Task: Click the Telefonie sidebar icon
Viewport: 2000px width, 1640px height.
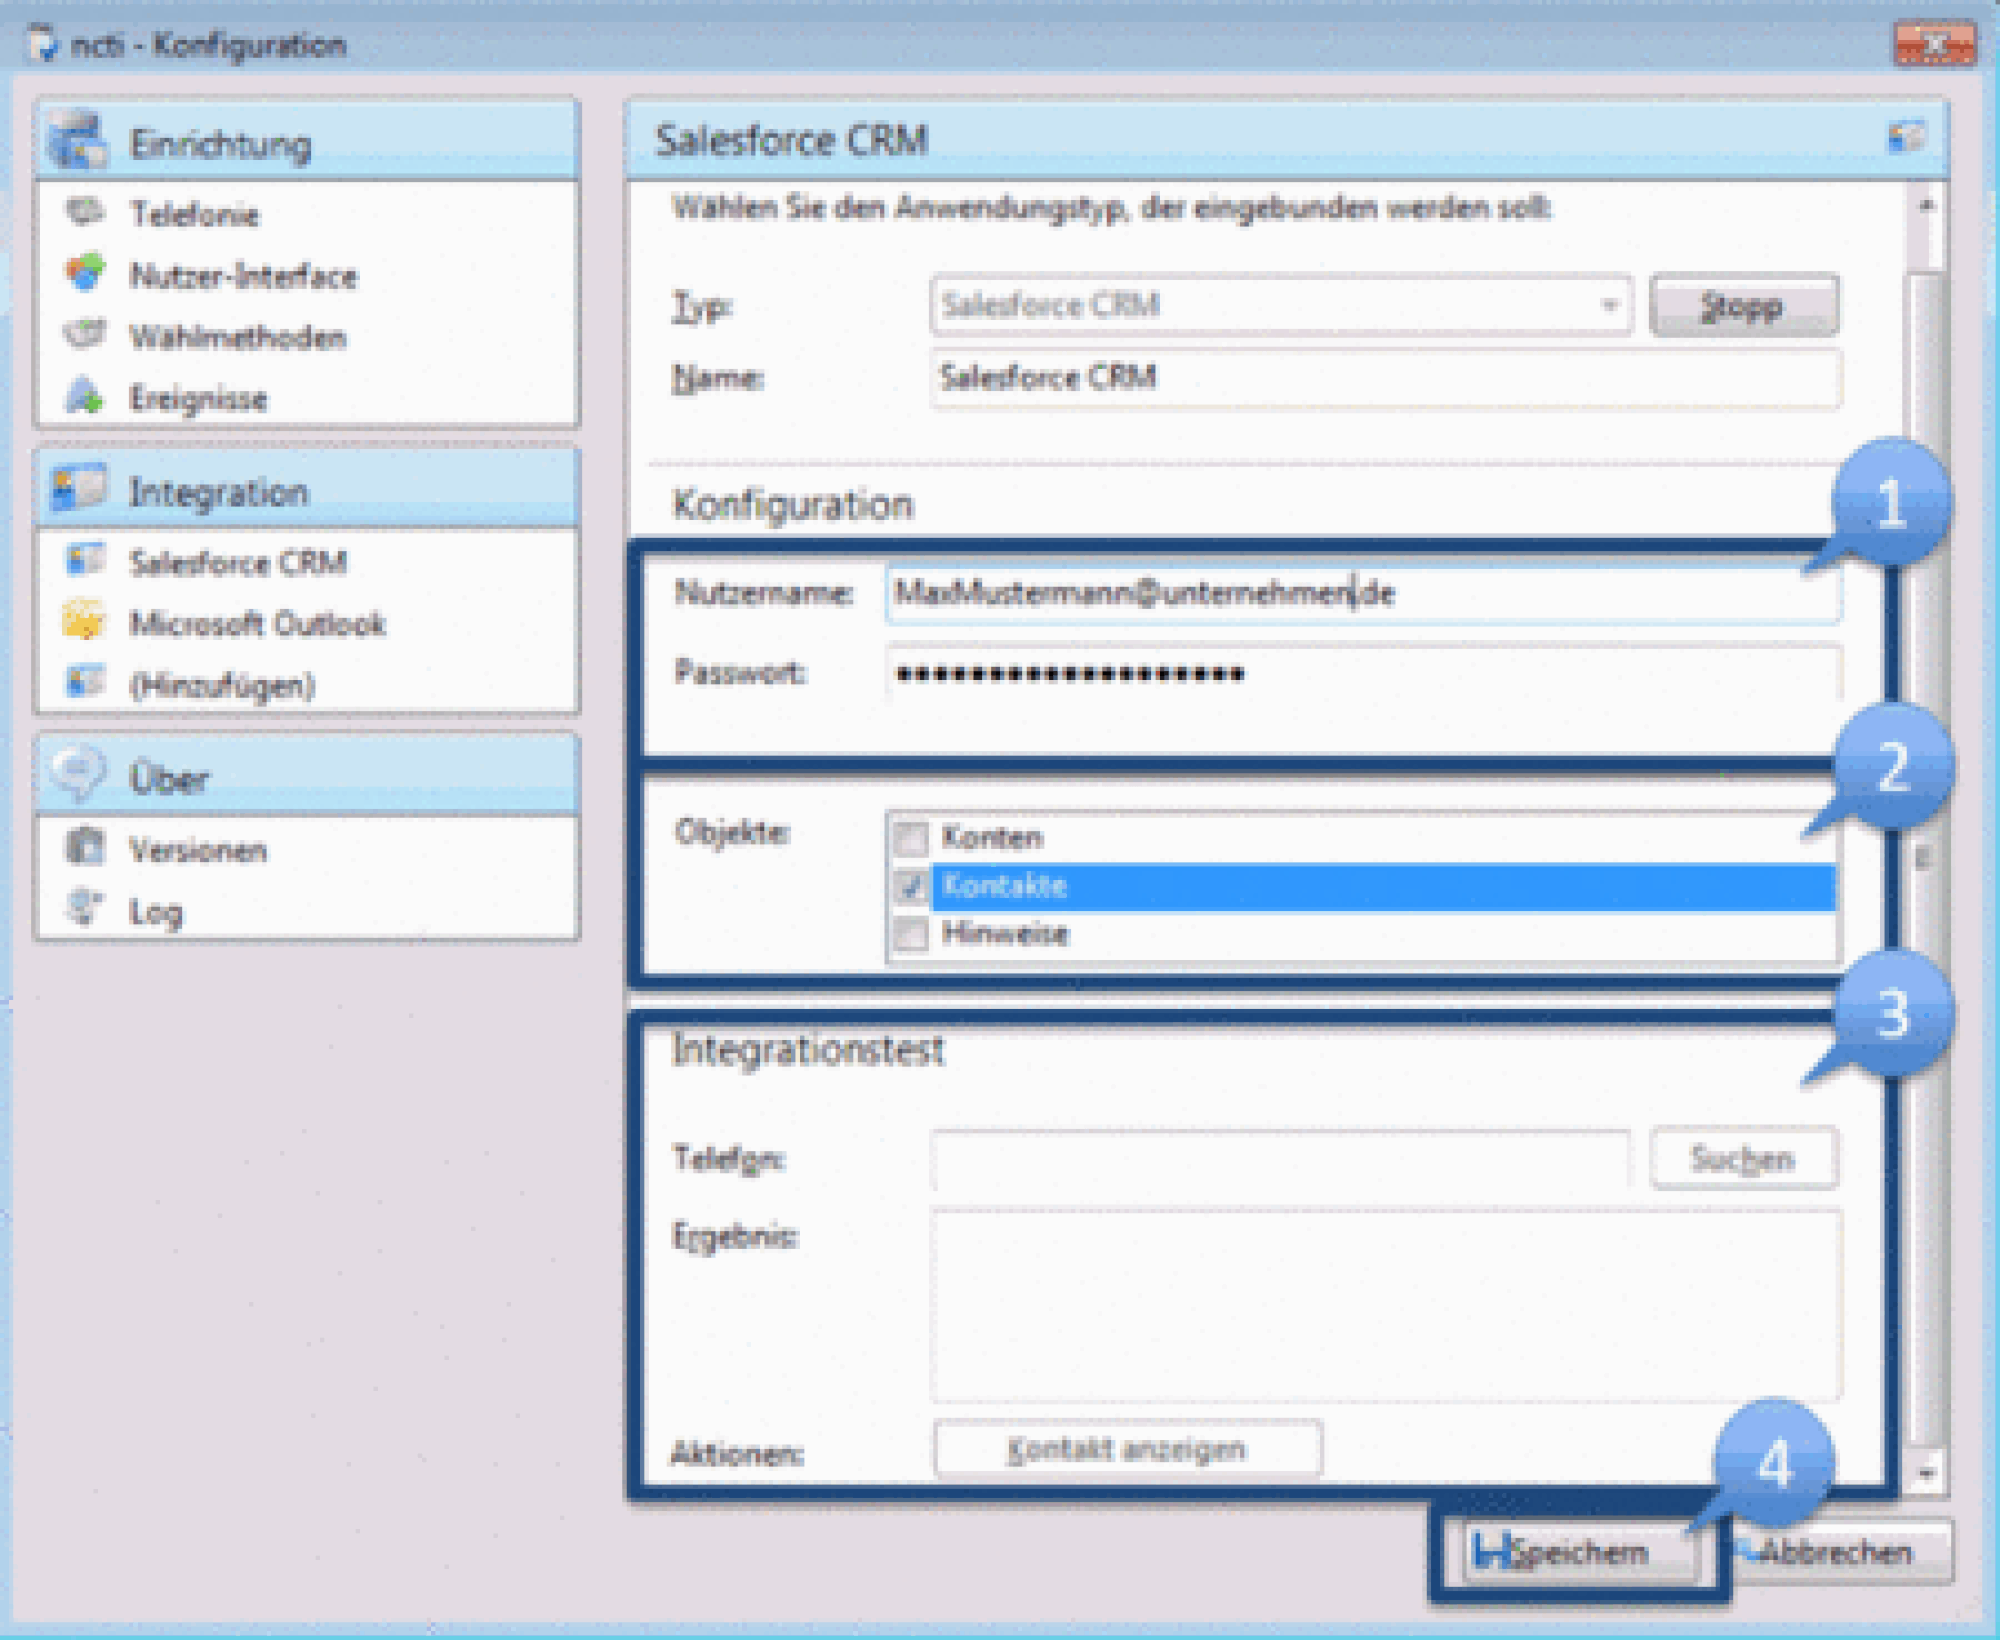Action: coord(84,212)
